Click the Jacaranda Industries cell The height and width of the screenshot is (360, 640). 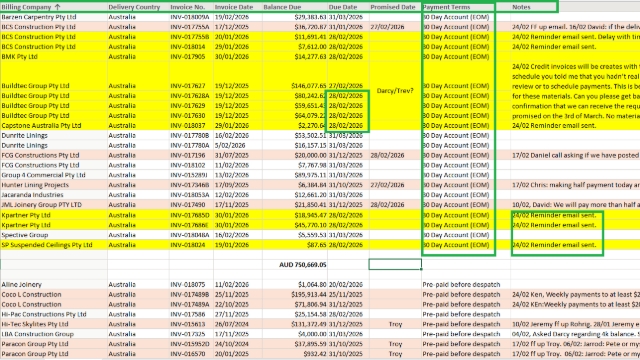(x=53, y=195)
